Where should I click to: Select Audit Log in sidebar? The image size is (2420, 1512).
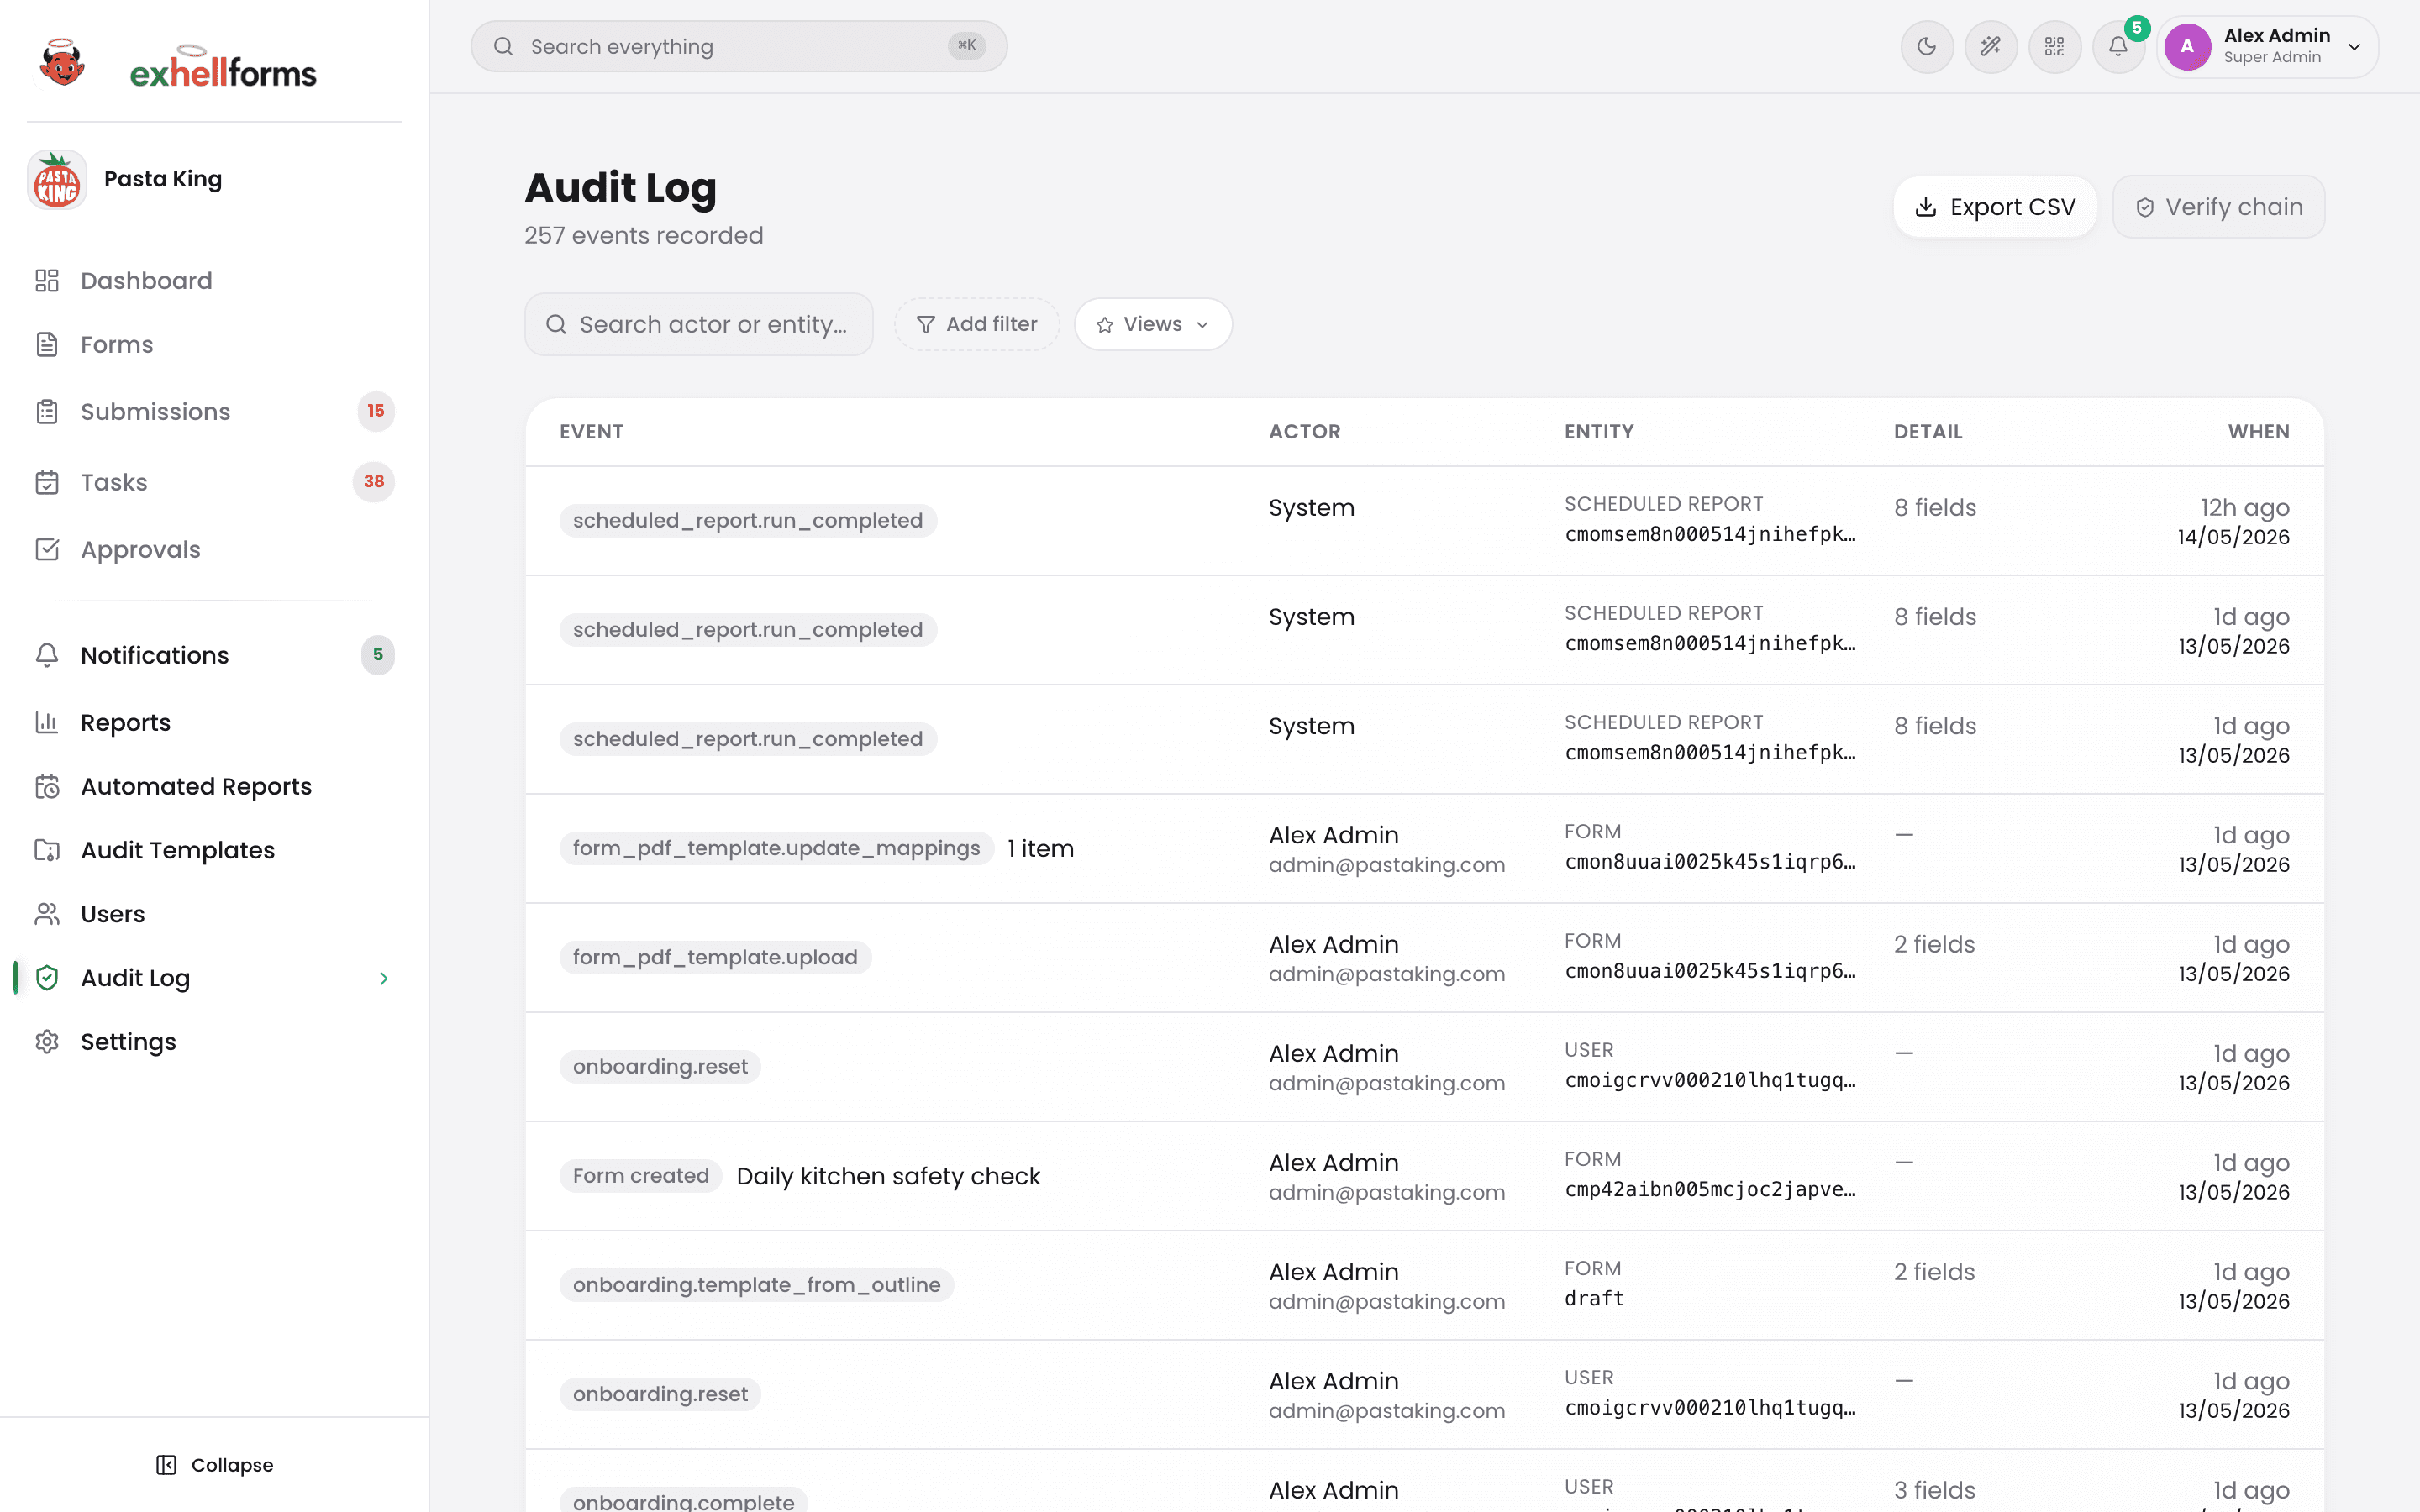214,978
